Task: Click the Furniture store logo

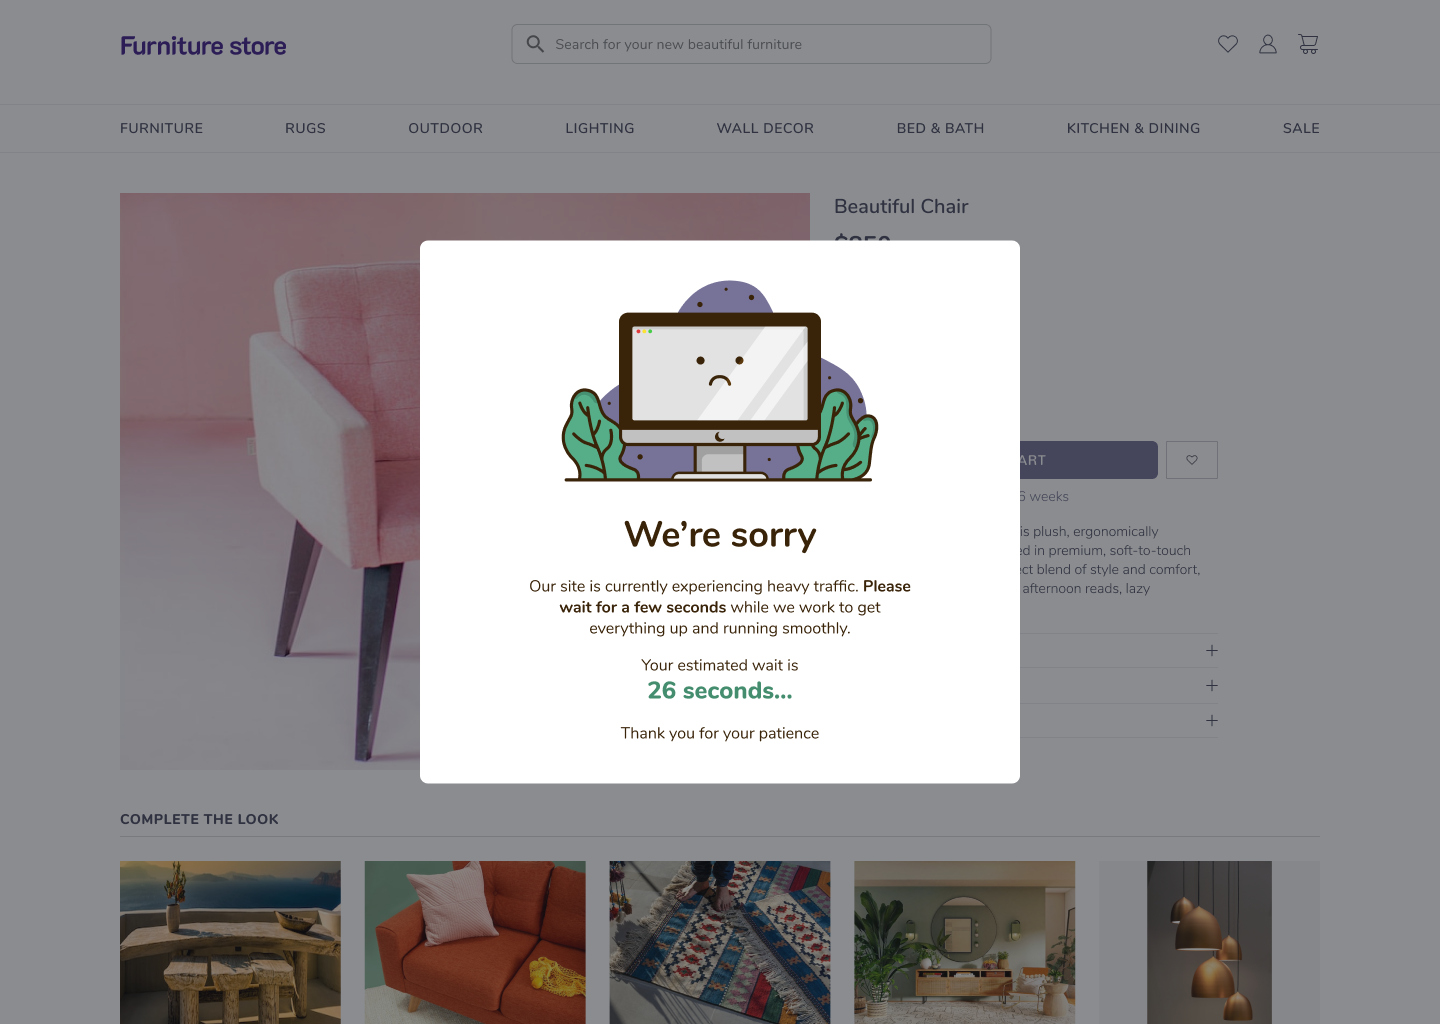Action: [203, 46]
